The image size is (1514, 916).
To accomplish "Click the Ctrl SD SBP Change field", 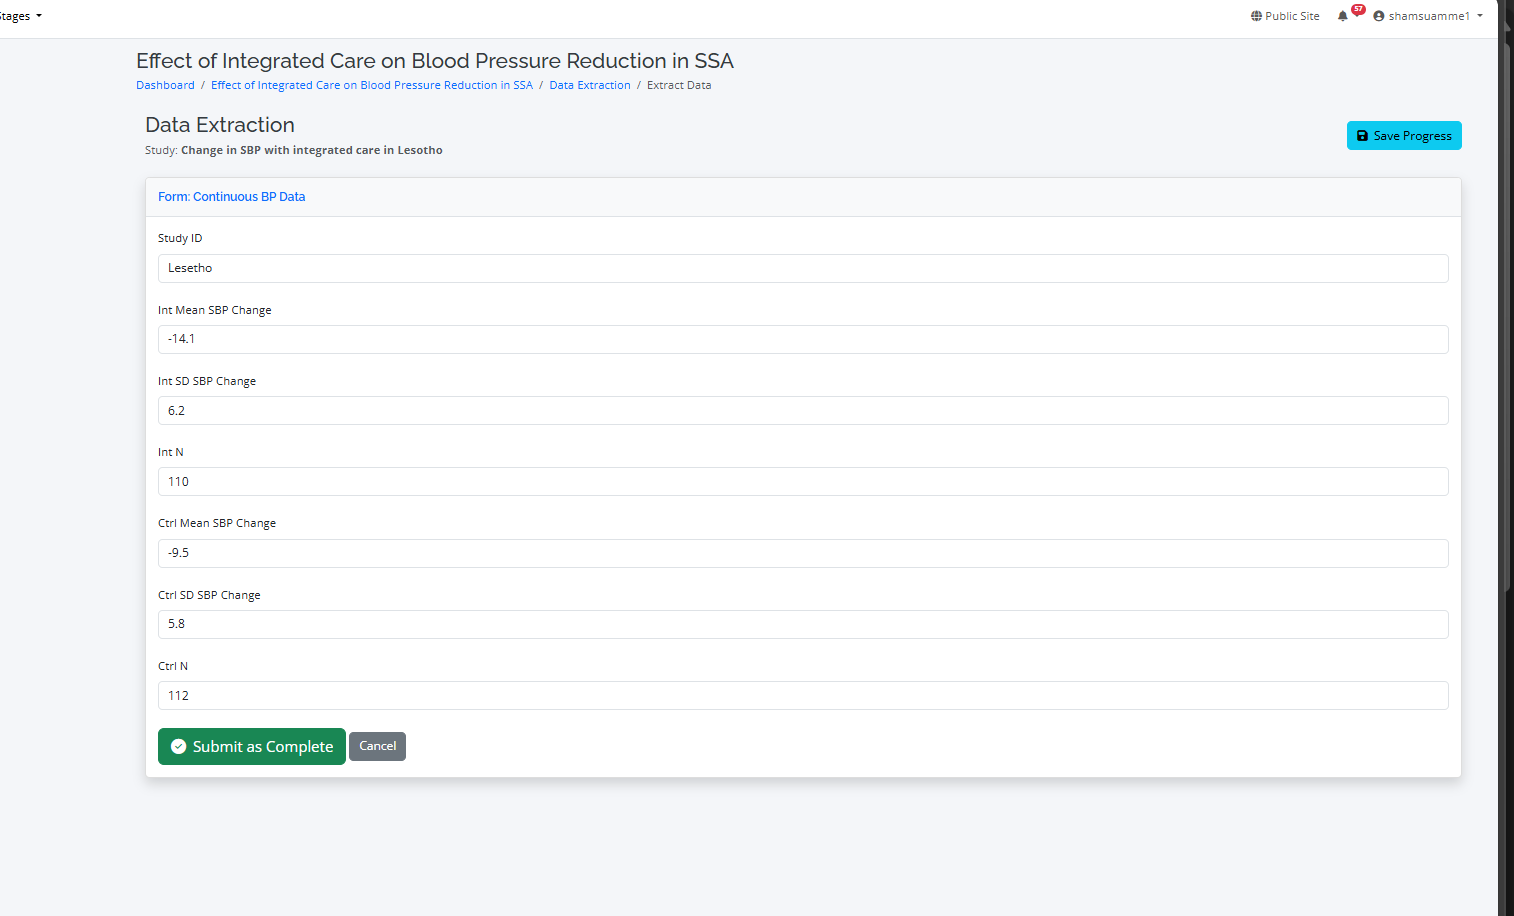I will (x=802, y=624).
